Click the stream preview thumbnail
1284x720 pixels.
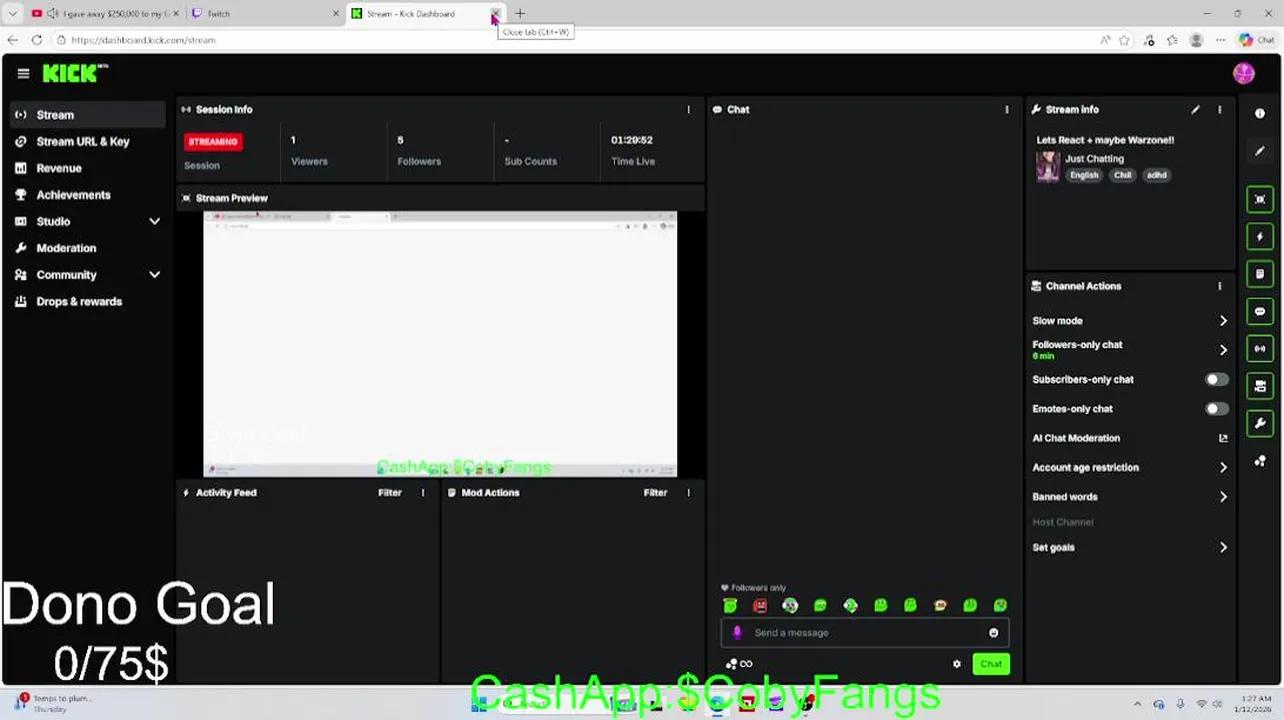click(x=440, y=344)
